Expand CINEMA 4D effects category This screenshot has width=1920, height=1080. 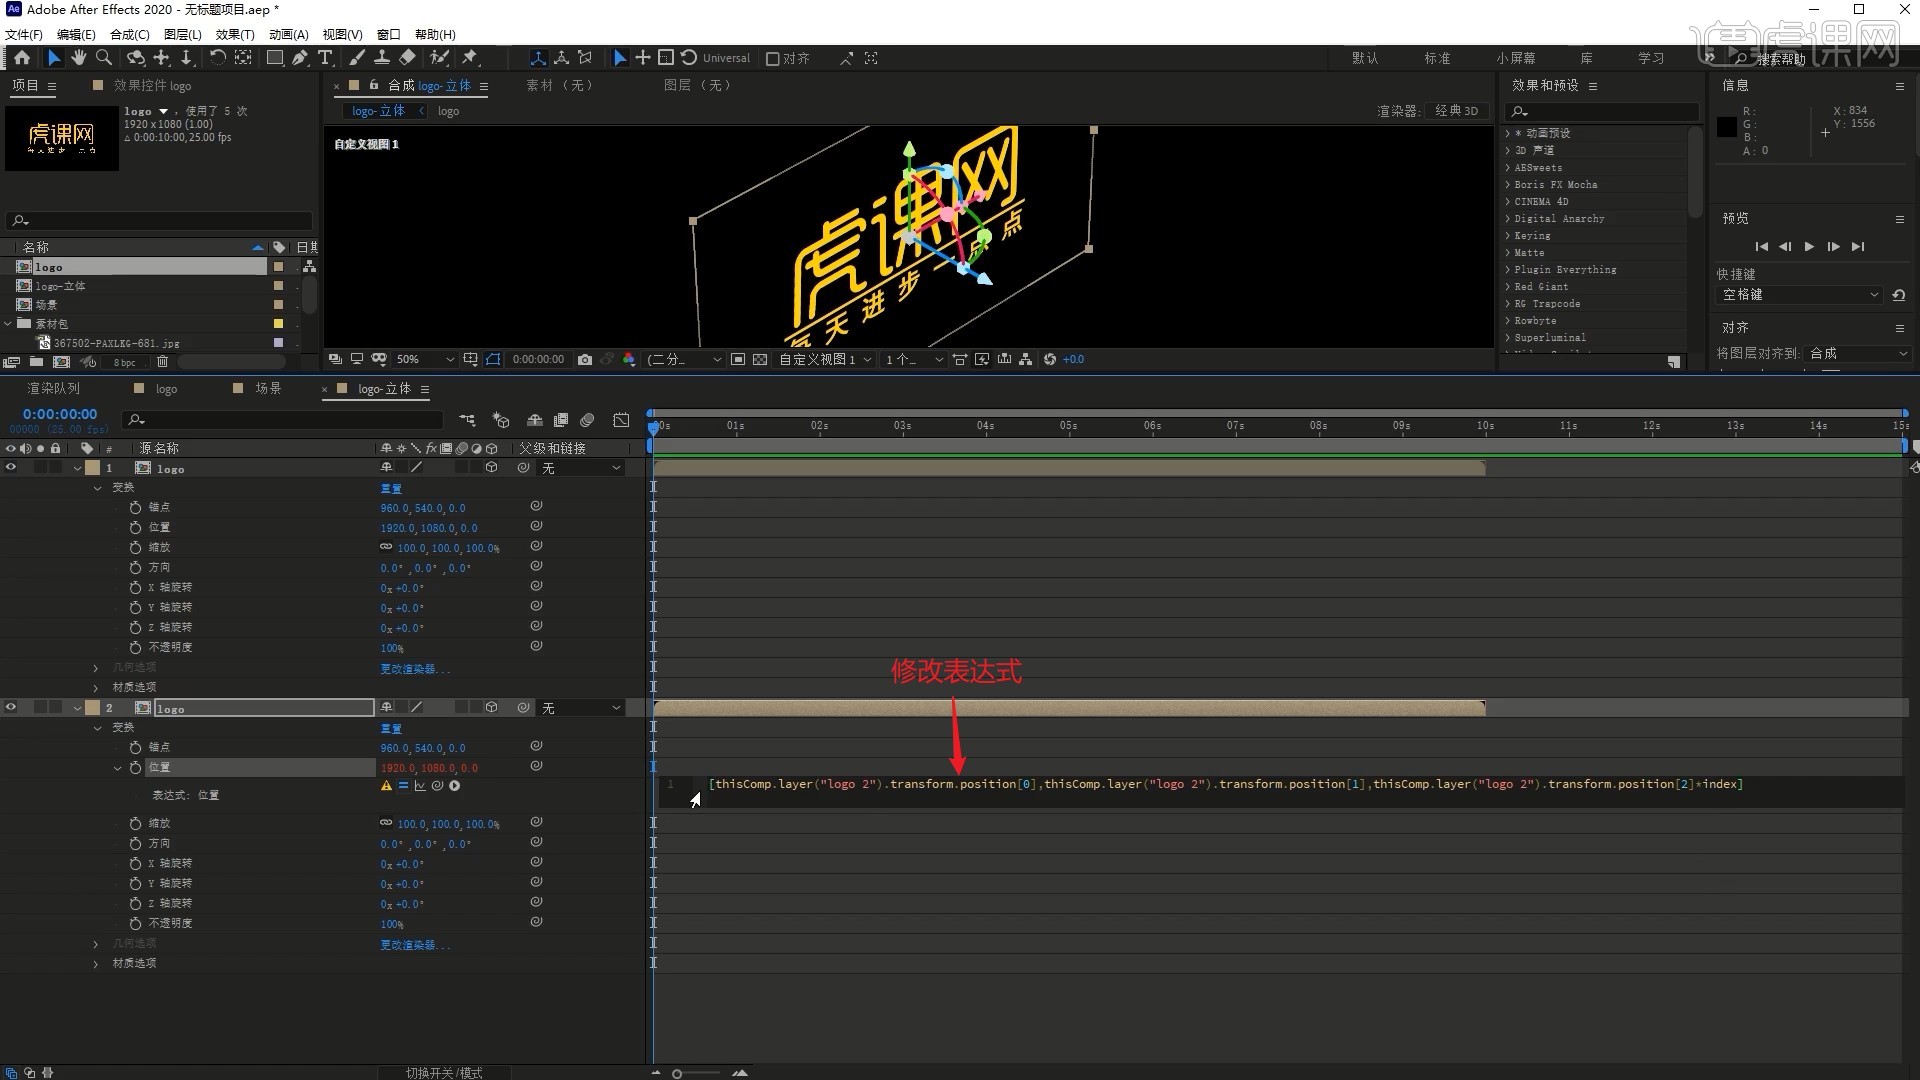coord(1508,202)
